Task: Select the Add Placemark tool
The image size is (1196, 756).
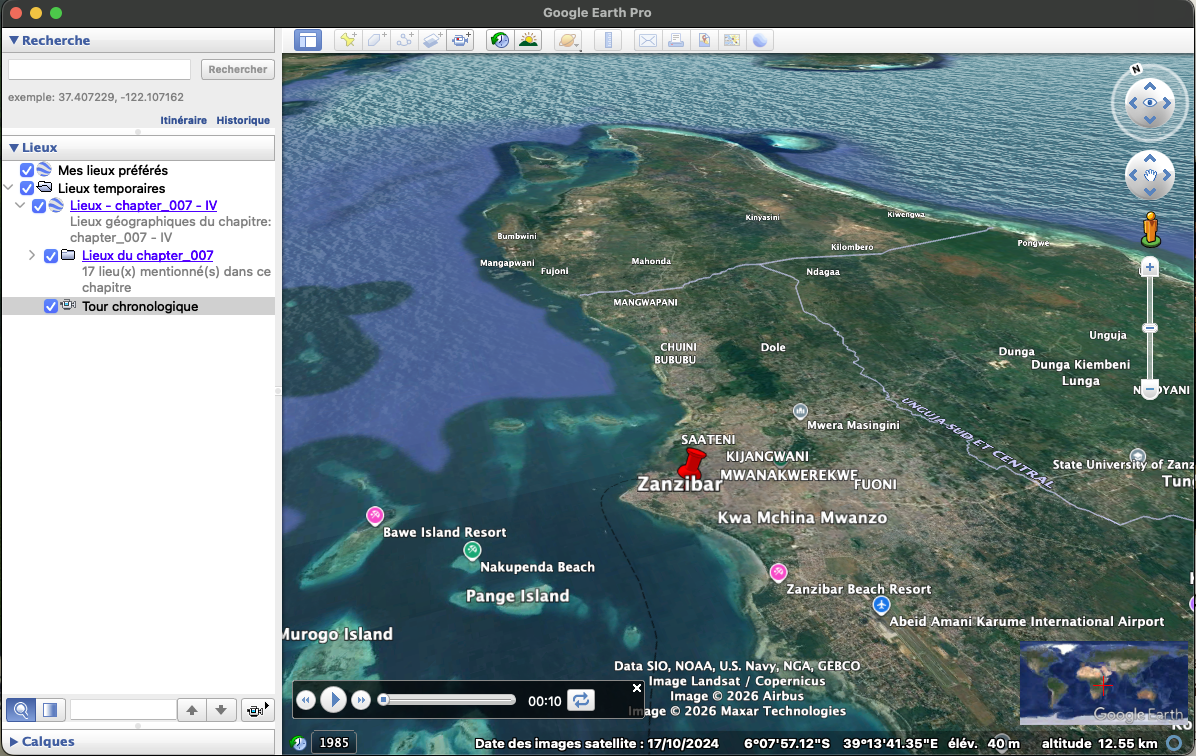Action: coord(348,39)
